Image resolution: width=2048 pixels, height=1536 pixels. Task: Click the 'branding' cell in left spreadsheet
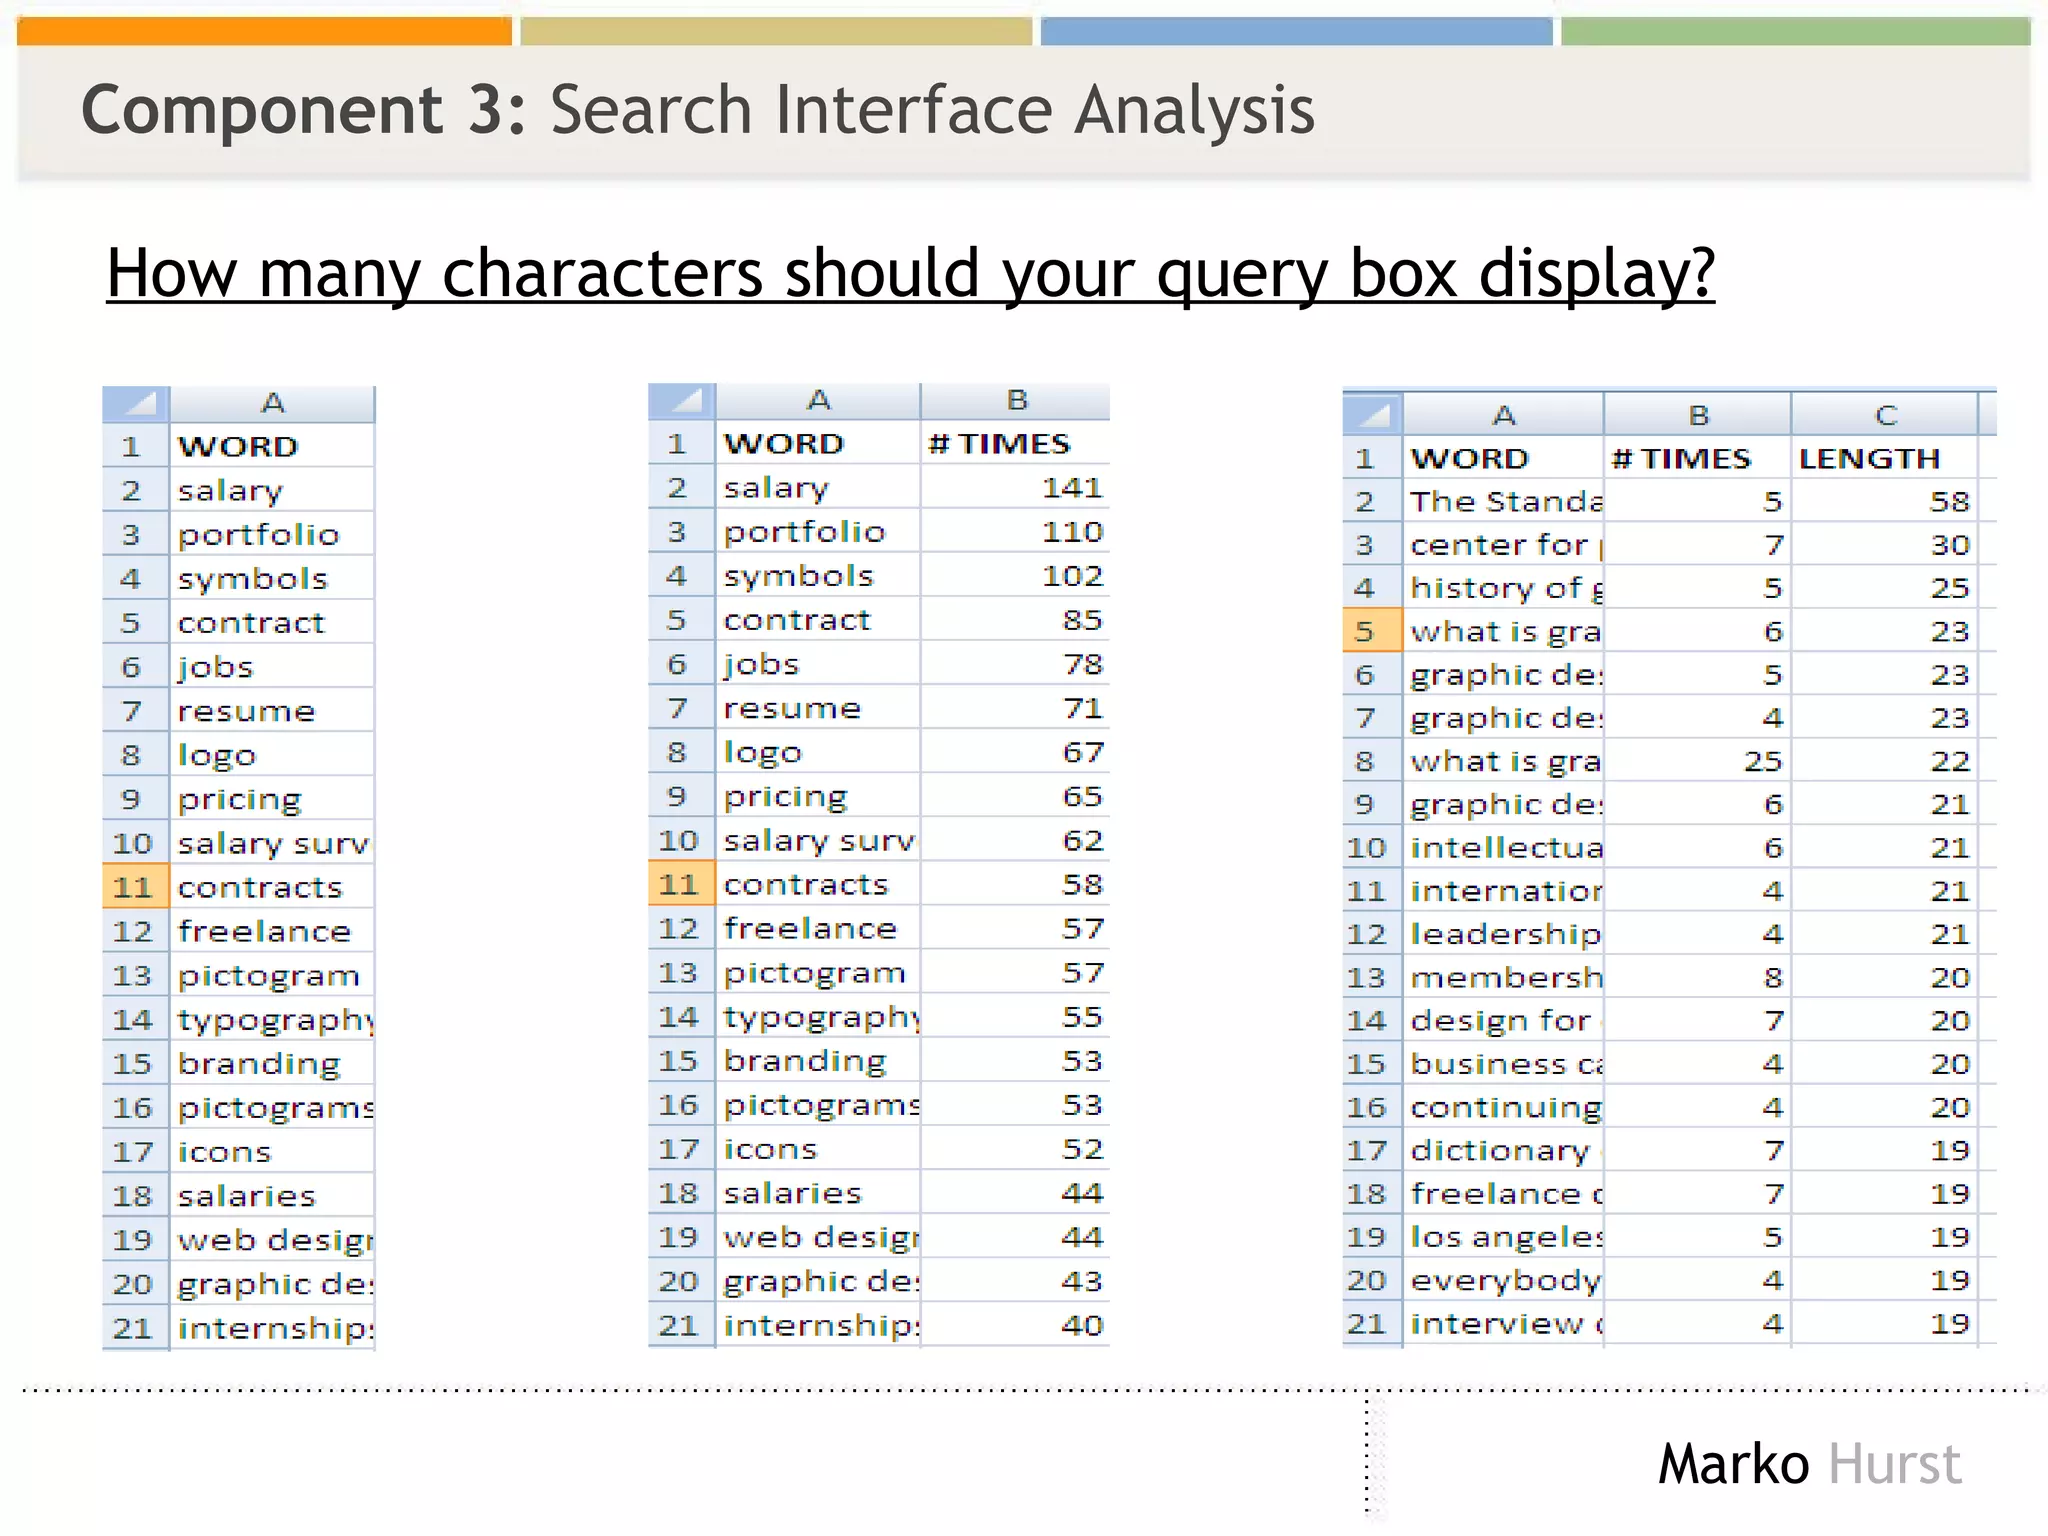(x=272, y=1063)
